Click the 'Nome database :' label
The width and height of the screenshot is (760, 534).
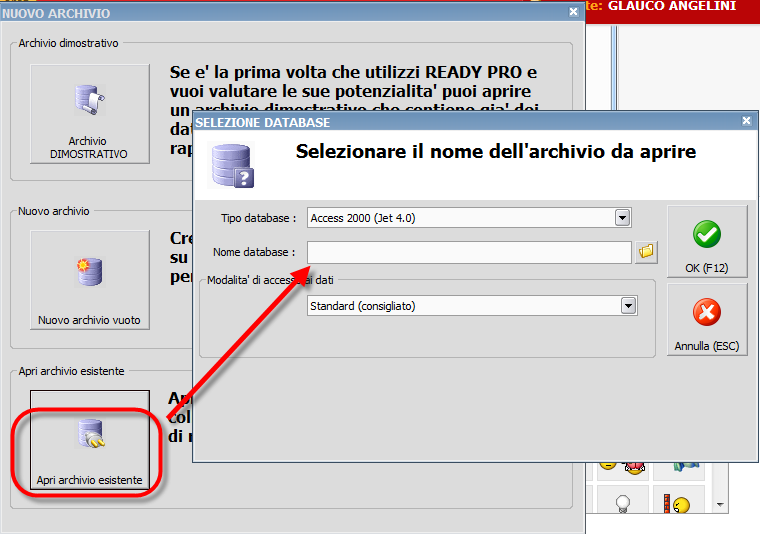tap(254, 252)
